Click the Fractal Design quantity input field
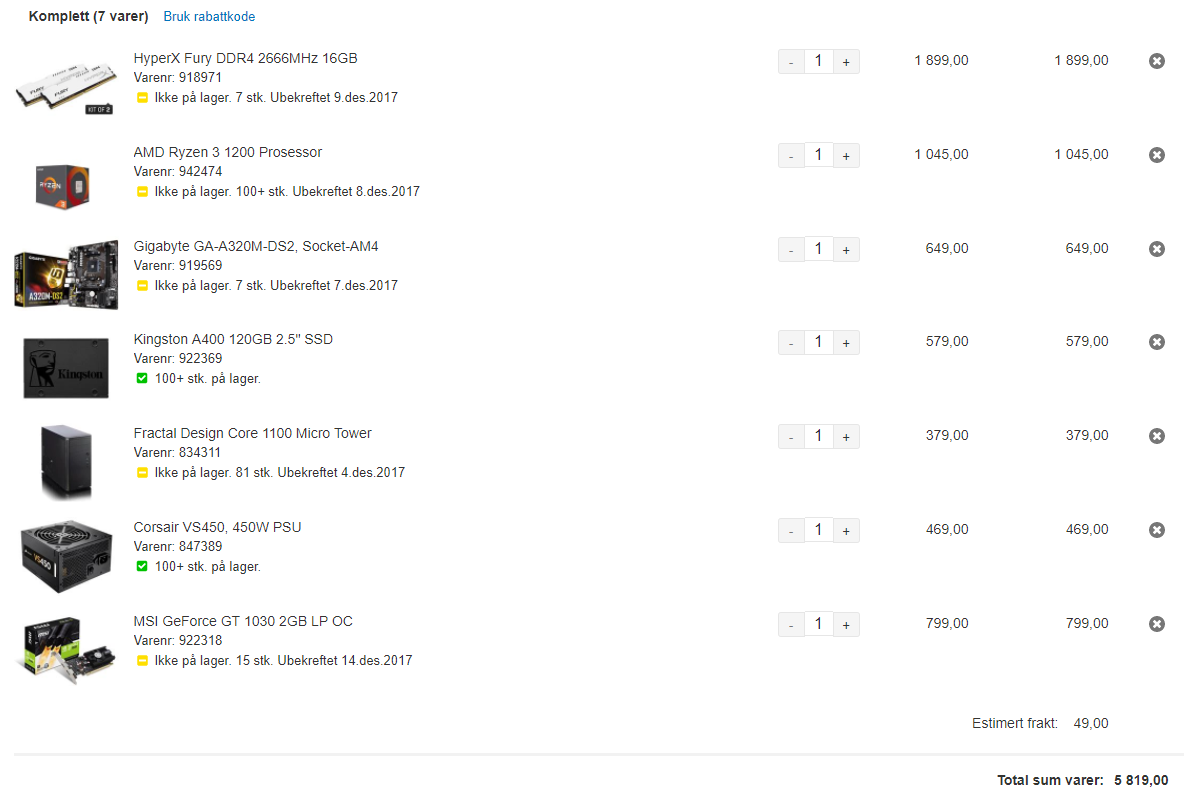The width and height of the screenshot is (1193, 799). (x=819, y=436)
